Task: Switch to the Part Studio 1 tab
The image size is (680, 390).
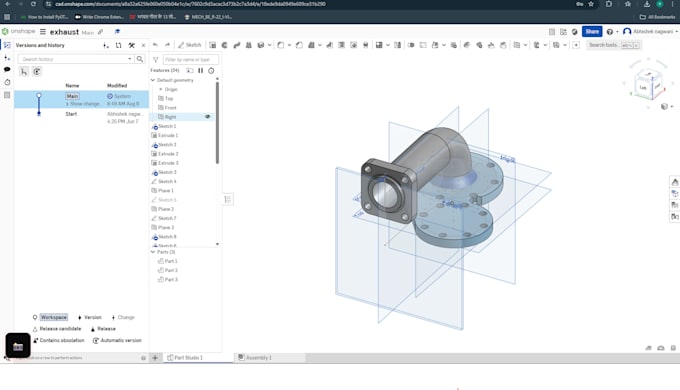Action: [x=185, y=358]
